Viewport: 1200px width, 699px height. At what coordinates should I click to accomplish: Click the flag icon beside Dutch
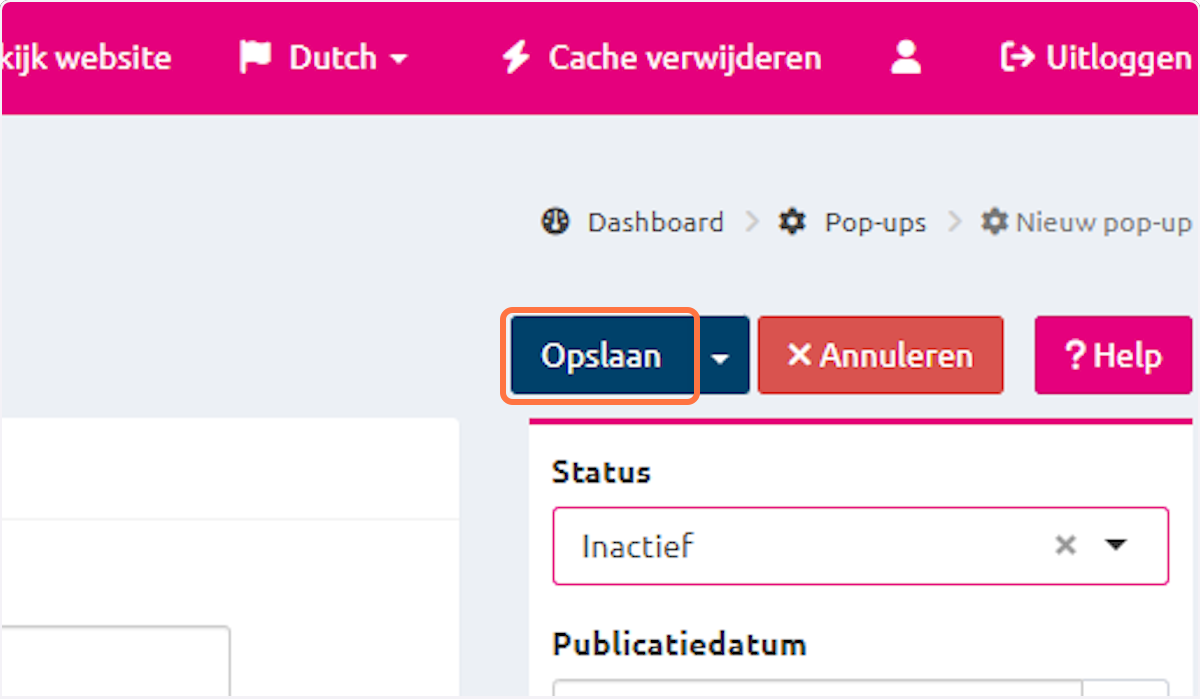click(x=256, y=58)
